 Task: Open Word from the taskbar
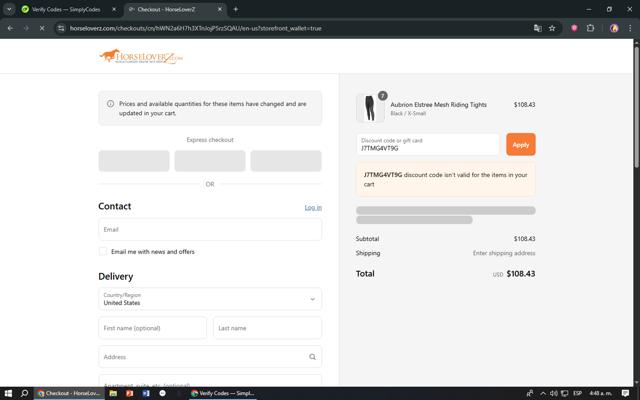coord(146,393)
